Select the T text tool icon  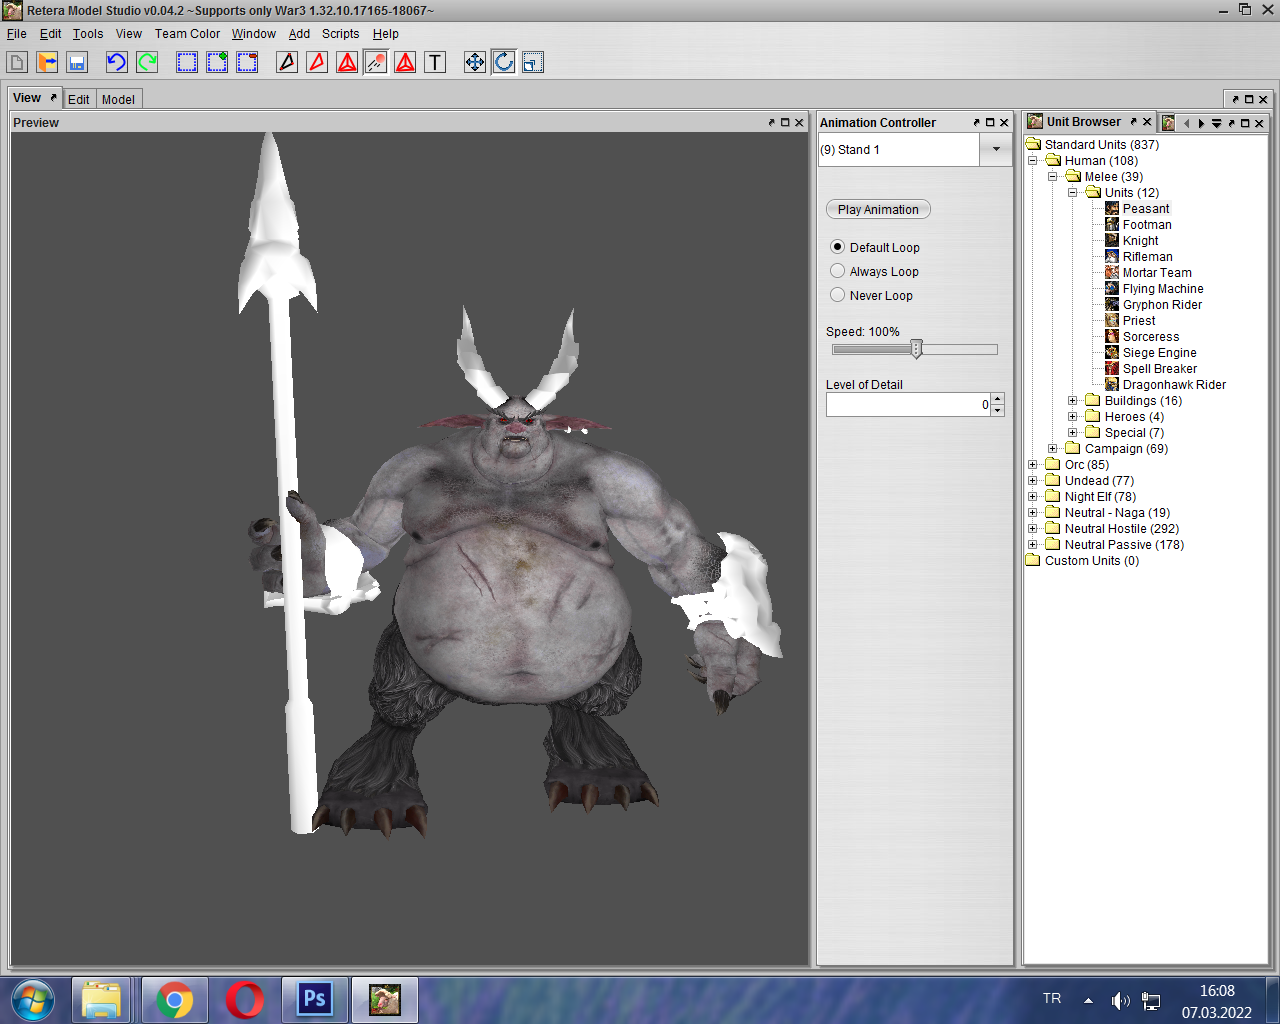tap(435, 62)
